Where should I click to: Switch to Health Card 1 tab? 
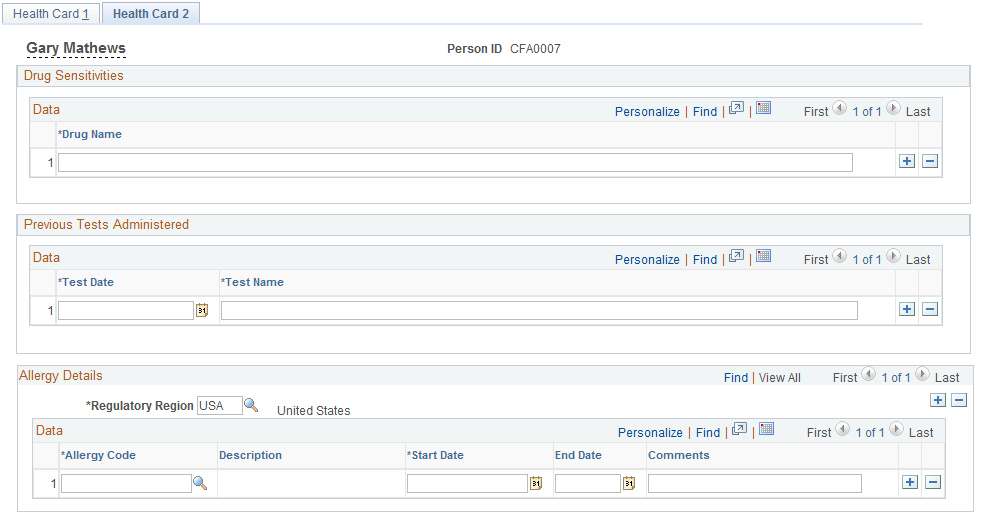[x=51, y=13]
